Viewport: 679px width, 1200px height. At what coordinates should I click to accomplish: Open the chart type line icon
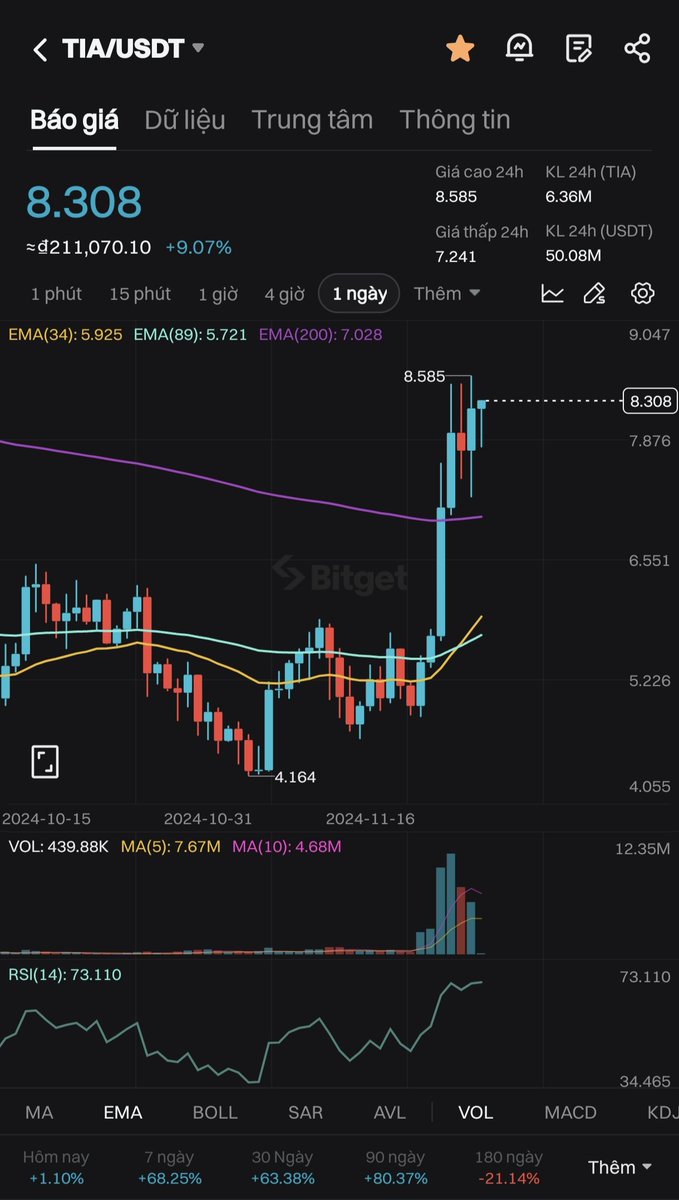552,293
